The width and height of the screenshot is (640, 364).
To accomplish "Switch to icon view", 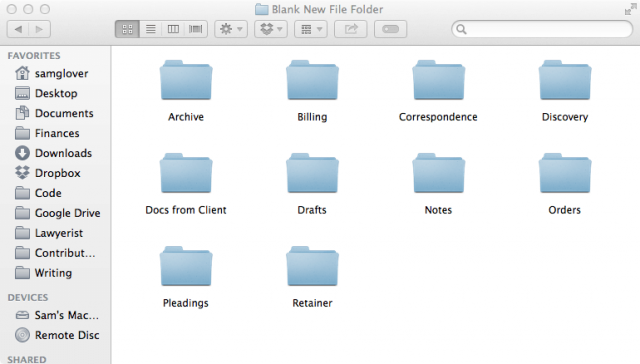I will click(x=127, y=29).
